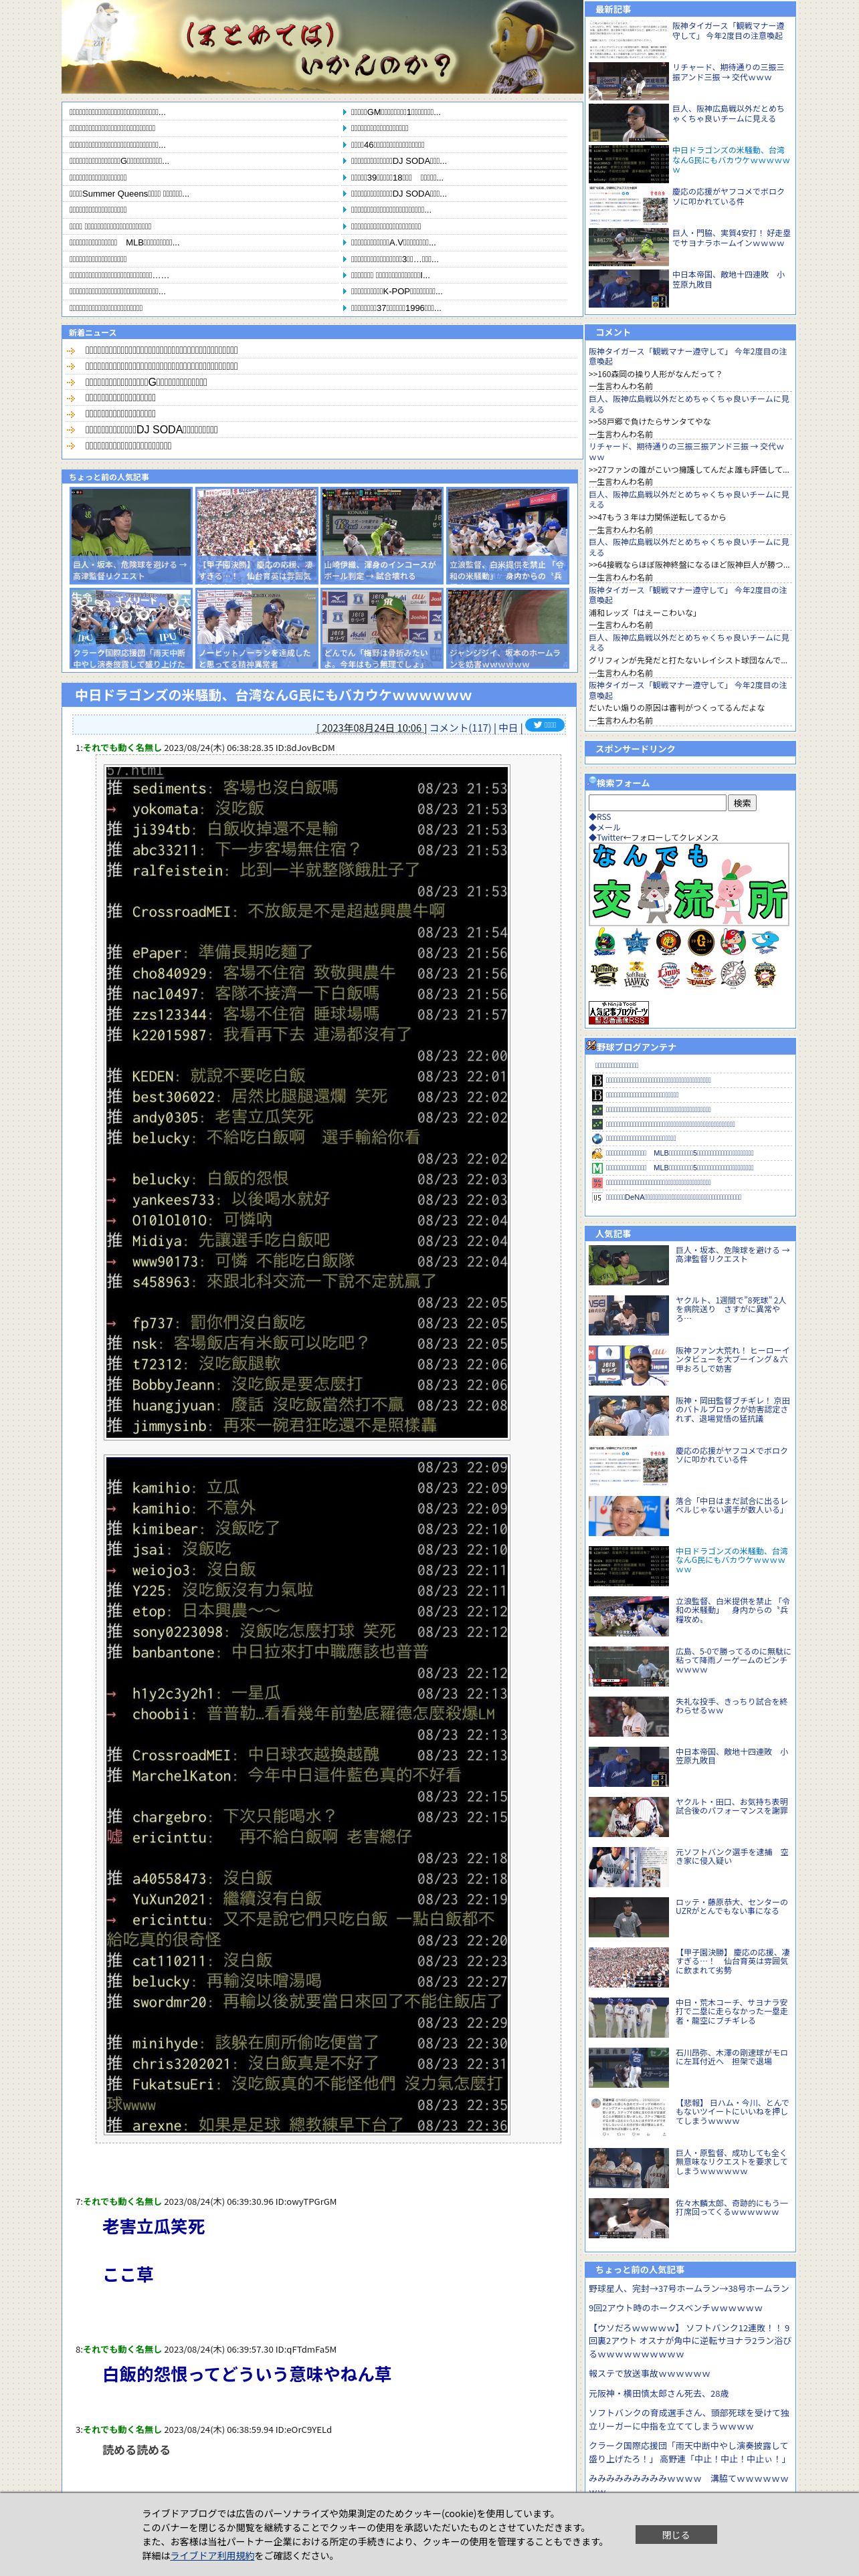Click the 'US' favicon antenna entry mentioning DeNA
Screen dimensions: 859x2576
click(x=673, y=1197)
